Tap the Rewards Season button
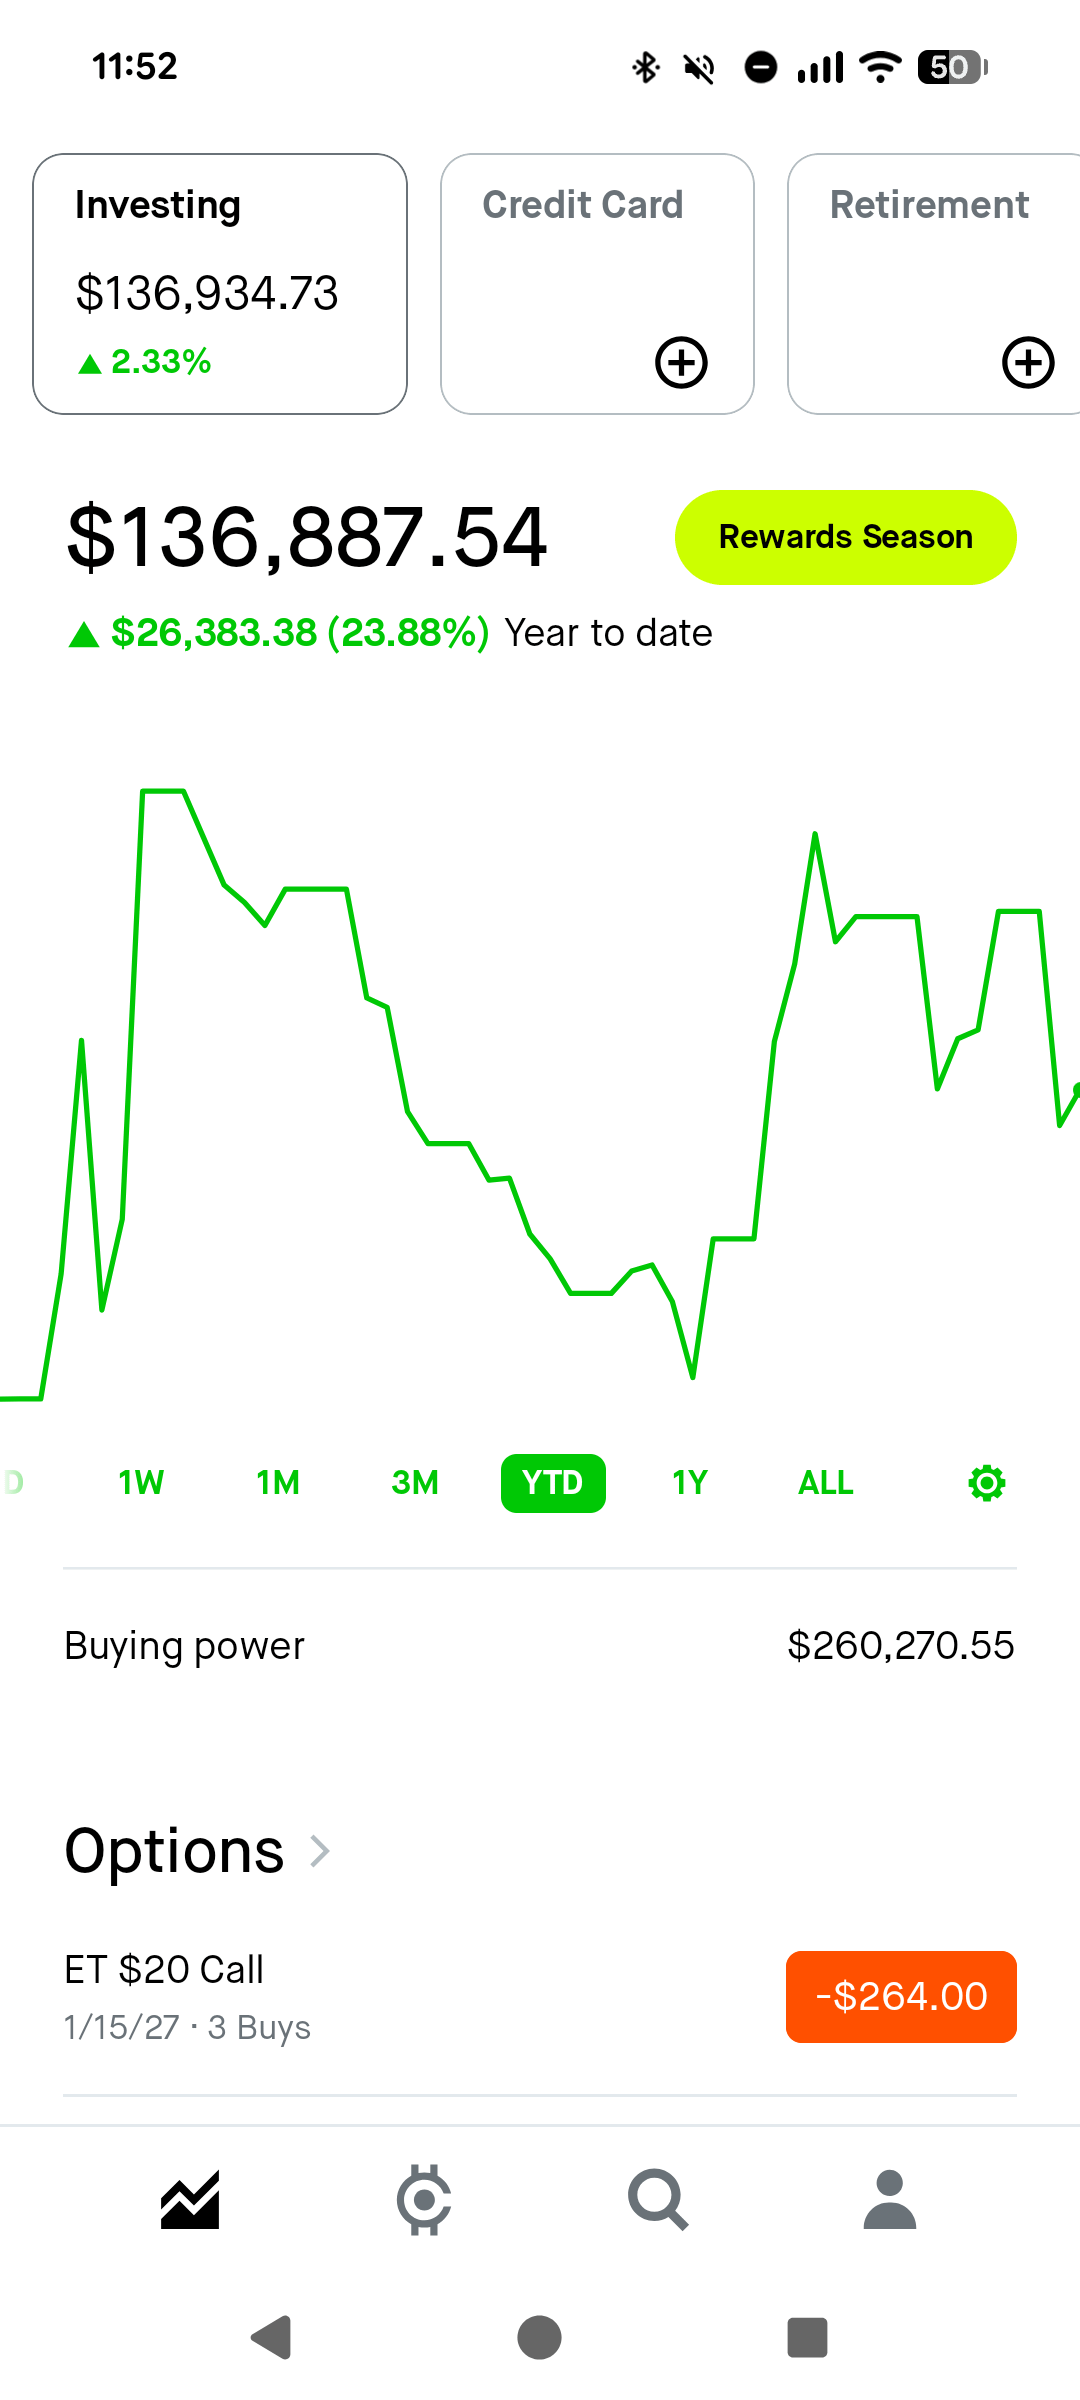The image size is (1080, 2400). [x=846, y=537]
